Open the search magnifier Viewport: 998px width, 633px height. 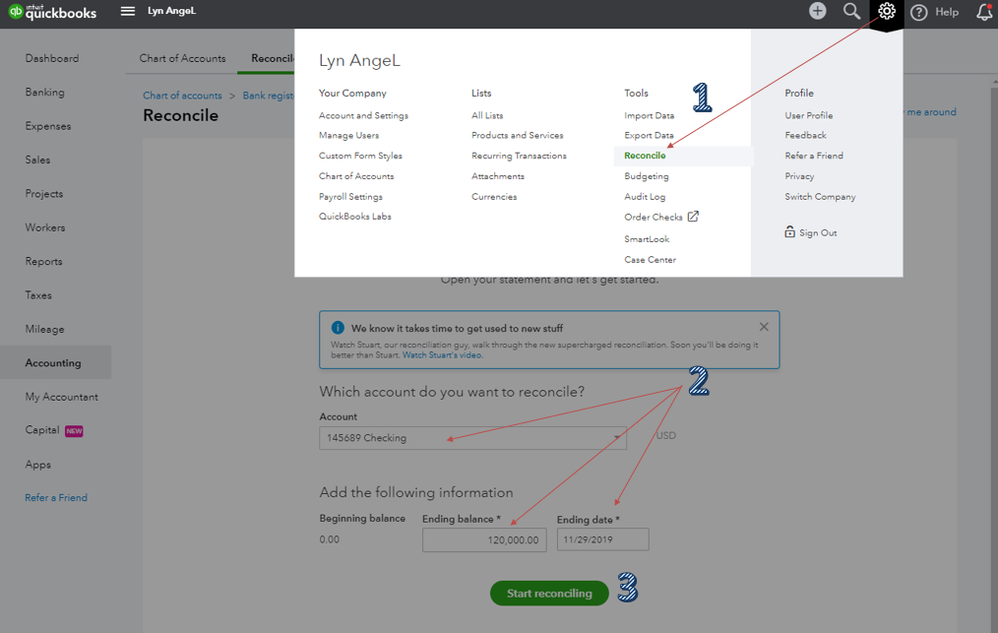tap(852, 11)
